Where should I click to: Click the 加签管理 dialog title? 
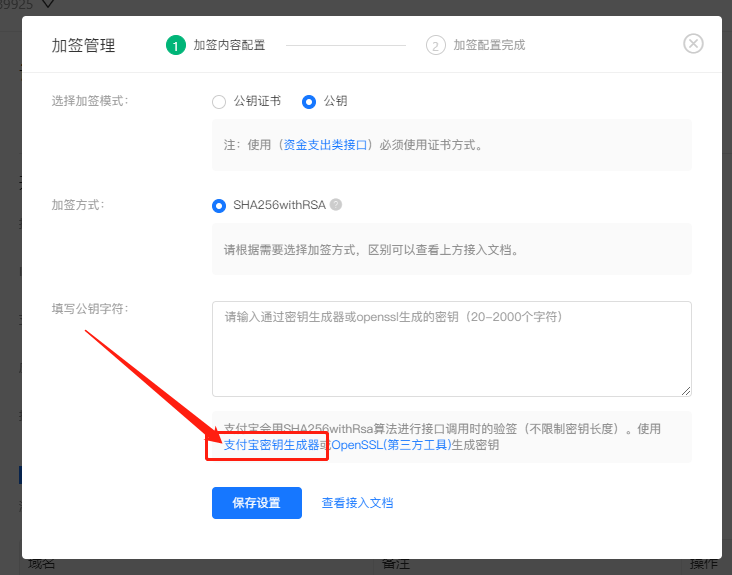coord(83,45)
